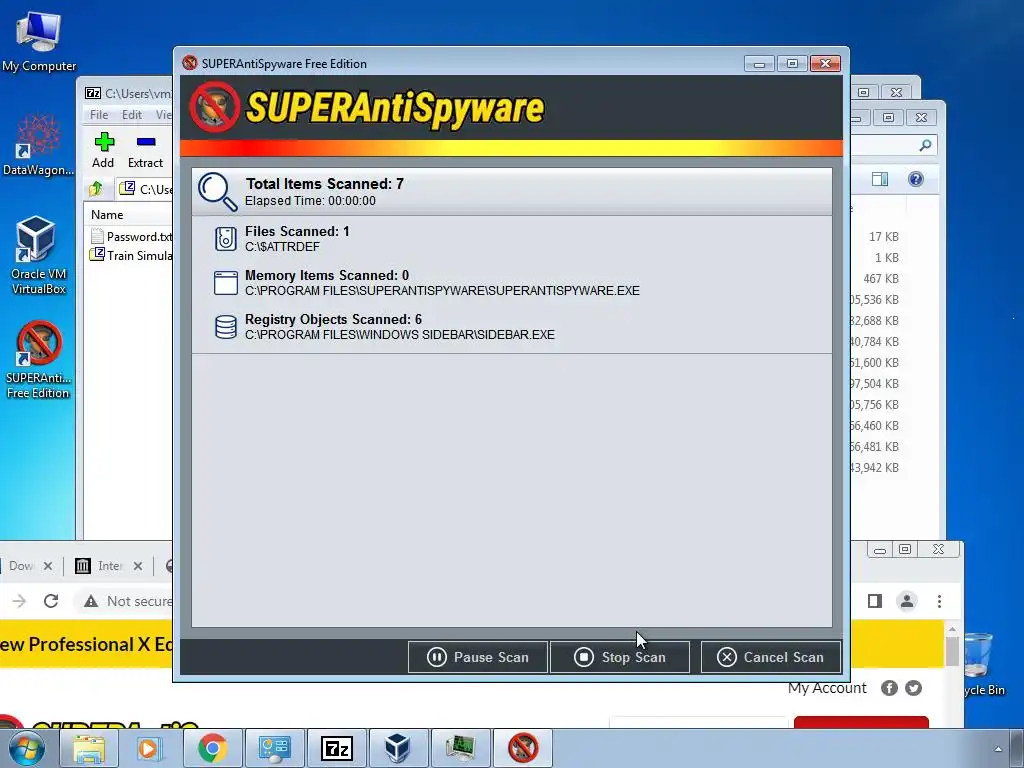Screen dimensions: 1024x768
Task: Cancel the scan in progress
Action: pos(771,657)
